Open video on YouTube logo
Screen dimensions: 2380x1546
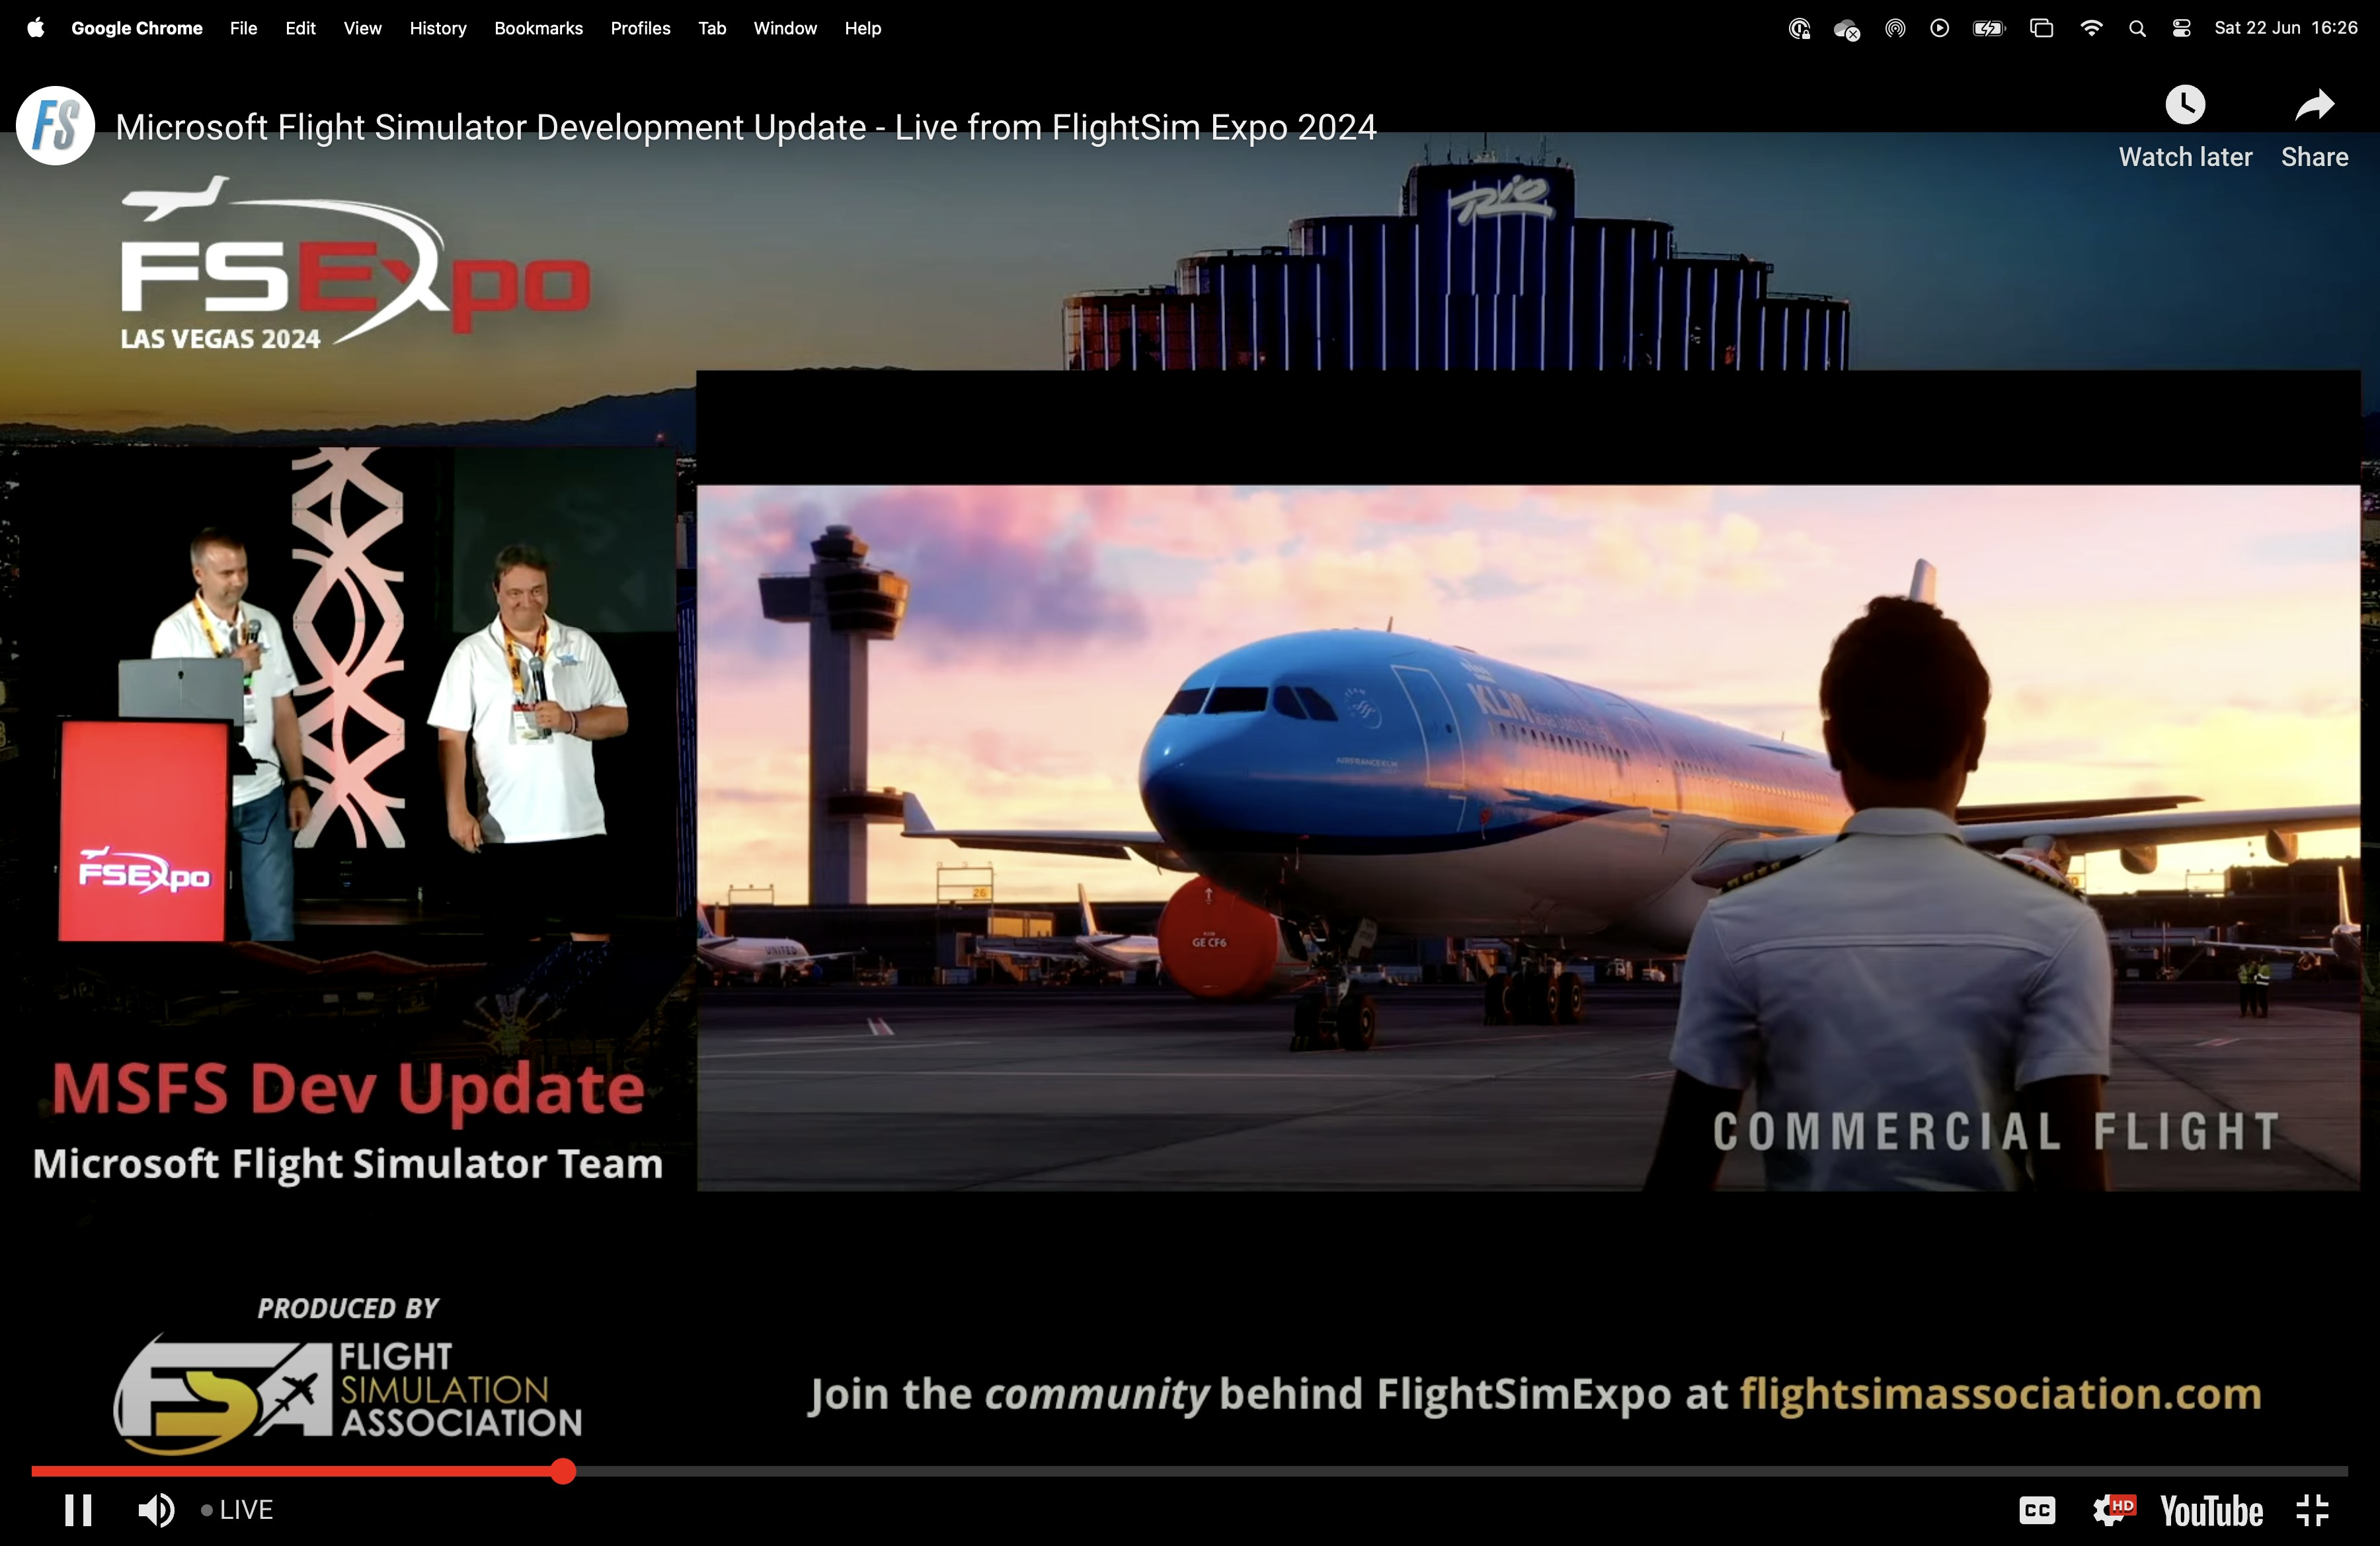(x=2211, y=1510)
